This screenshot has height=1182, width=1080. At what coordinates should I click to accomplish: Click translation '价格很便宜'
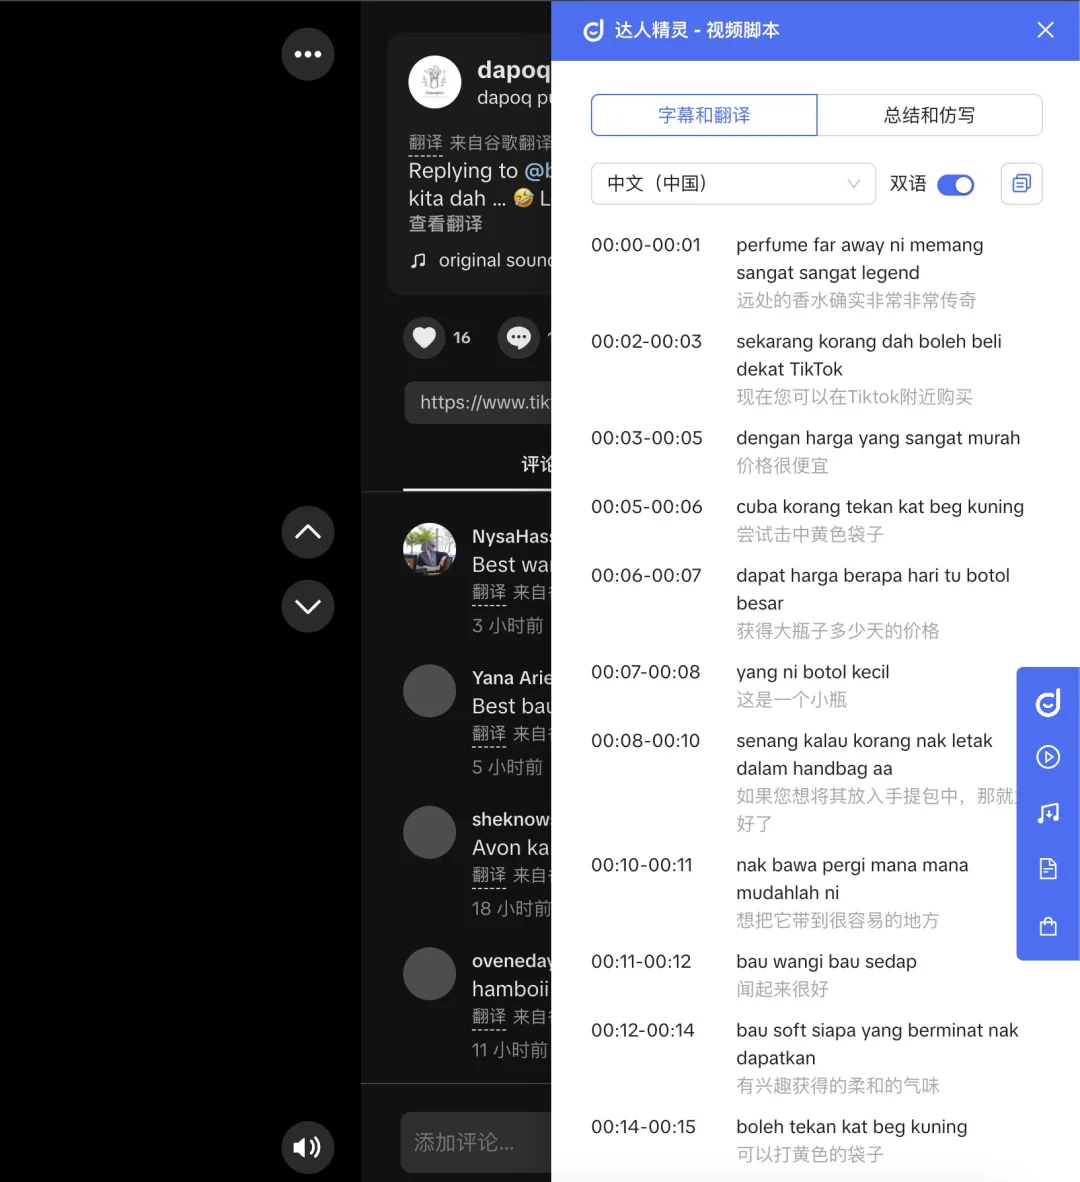(782, 466)
